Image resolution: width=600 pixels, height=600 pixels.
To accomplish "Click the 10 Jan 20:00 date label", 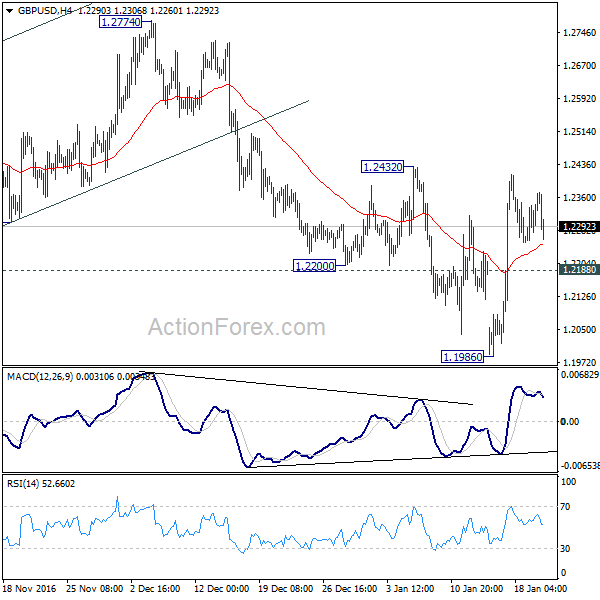I will pos(476,589).
